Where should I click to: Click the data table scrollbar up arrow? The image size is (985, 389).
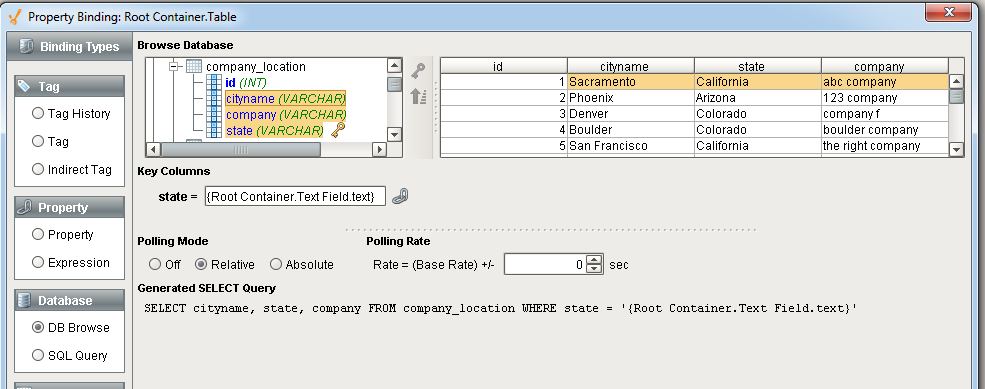[x=956, y=81]
